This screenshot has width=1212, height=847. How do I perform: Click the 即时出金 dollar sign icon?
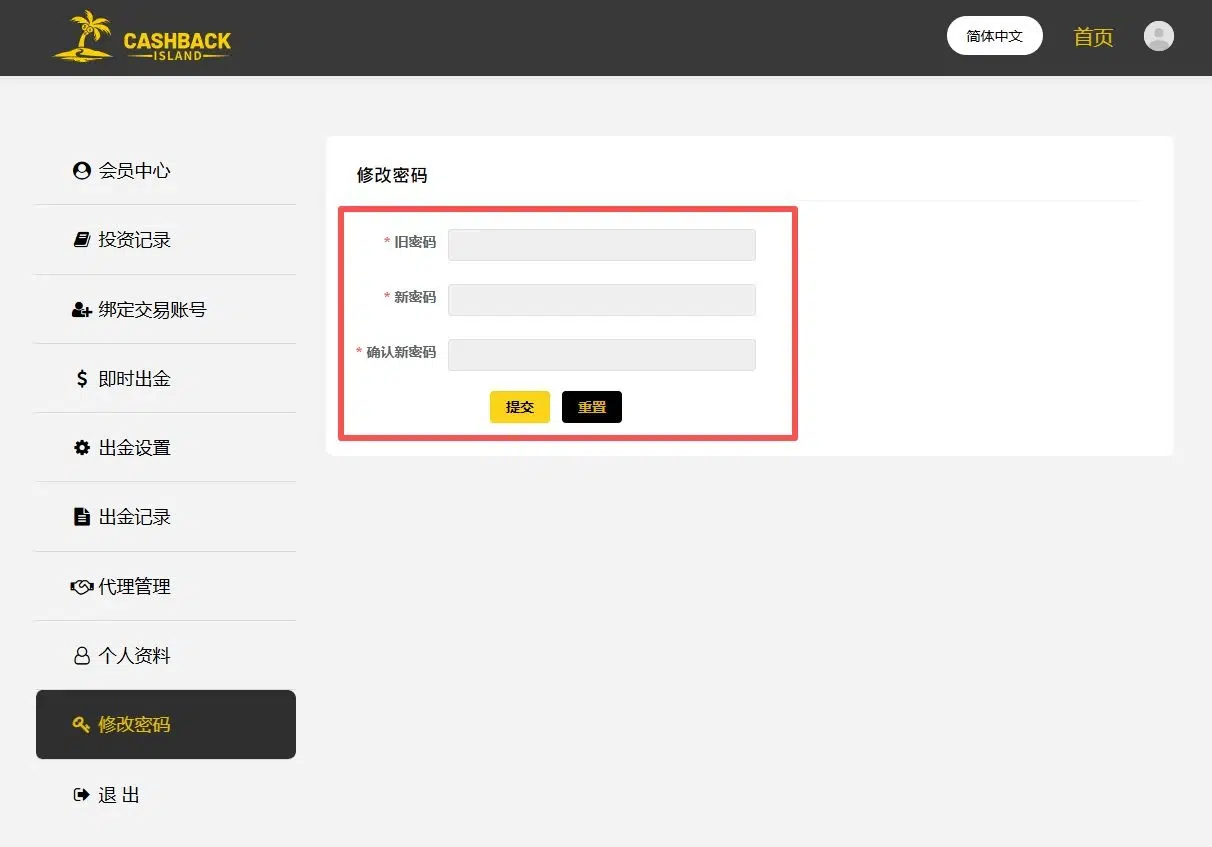[x=82, y=379]
